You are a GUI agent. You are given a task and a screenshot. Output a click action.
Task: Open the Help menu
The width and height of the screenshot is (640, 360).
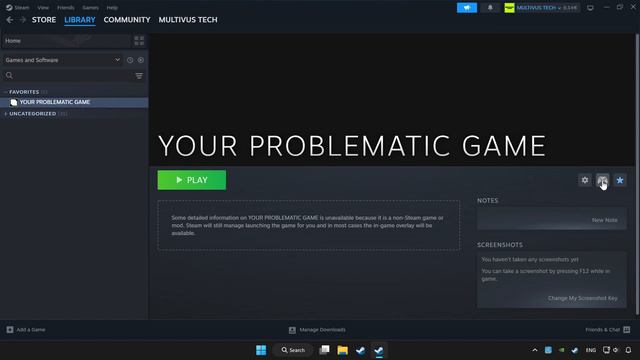(112, 7)
